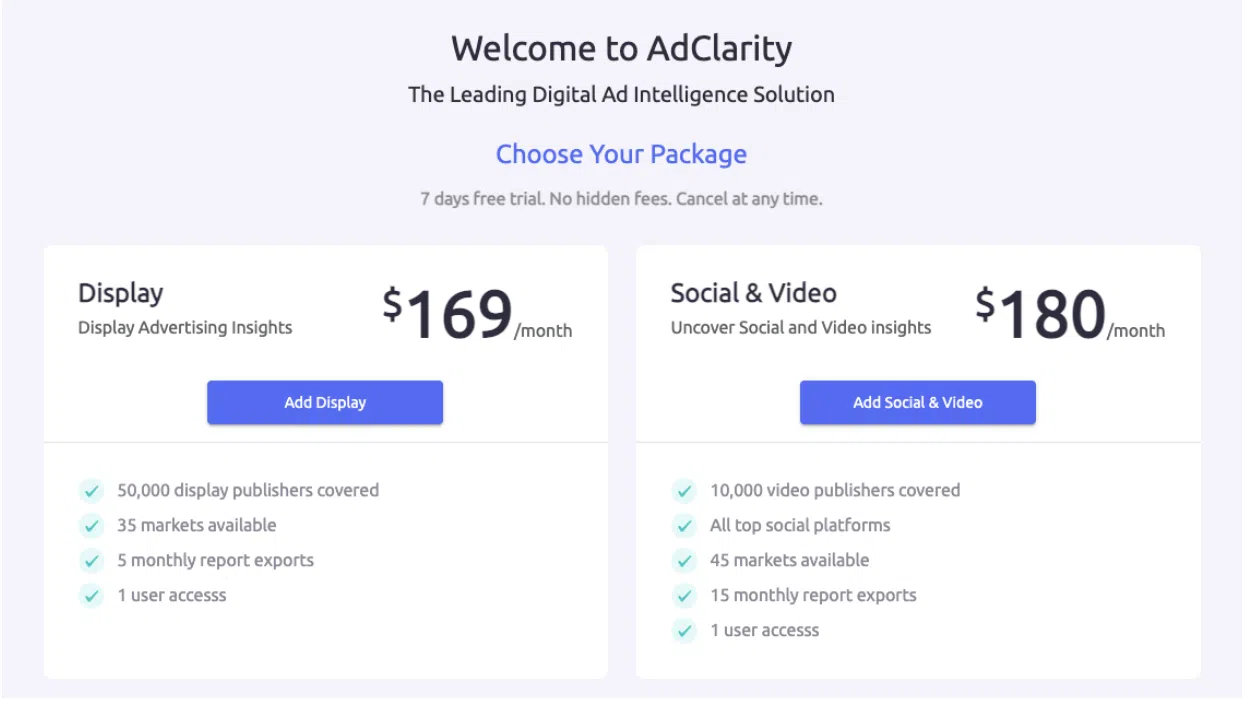Select checkmark next to All top social platforms

coord(684,526)
